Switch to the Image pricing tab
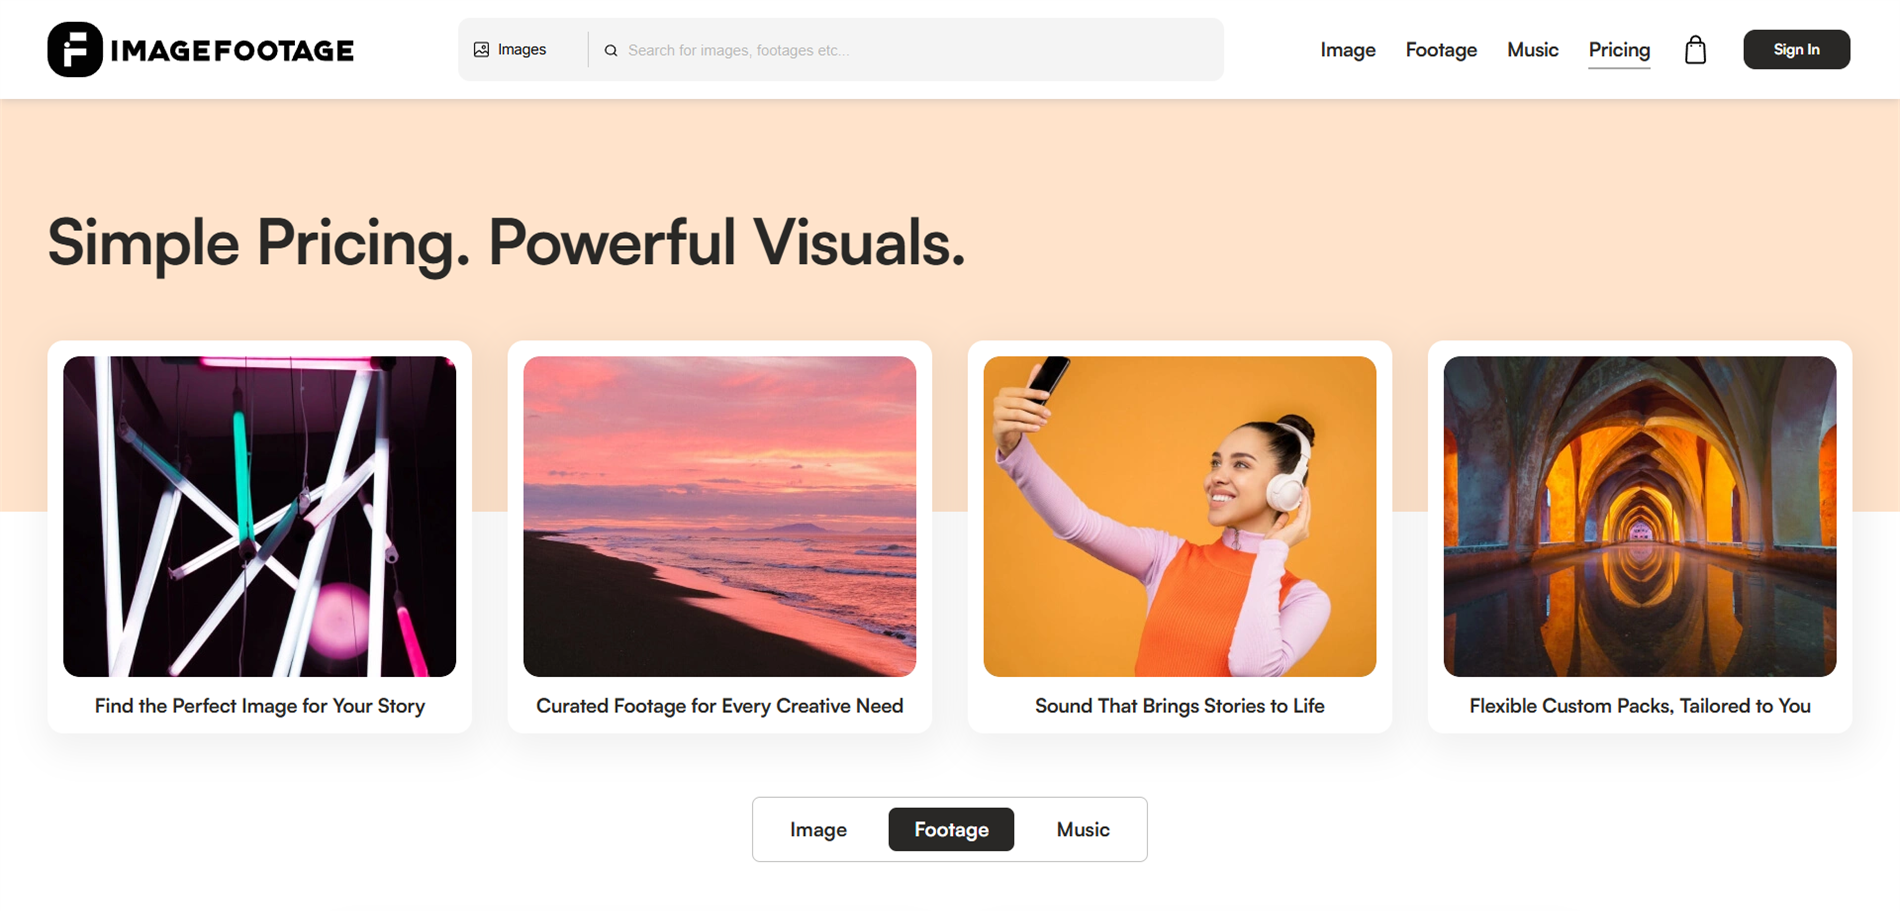Viewport: 1900px width, 911px height. [818, 829]
